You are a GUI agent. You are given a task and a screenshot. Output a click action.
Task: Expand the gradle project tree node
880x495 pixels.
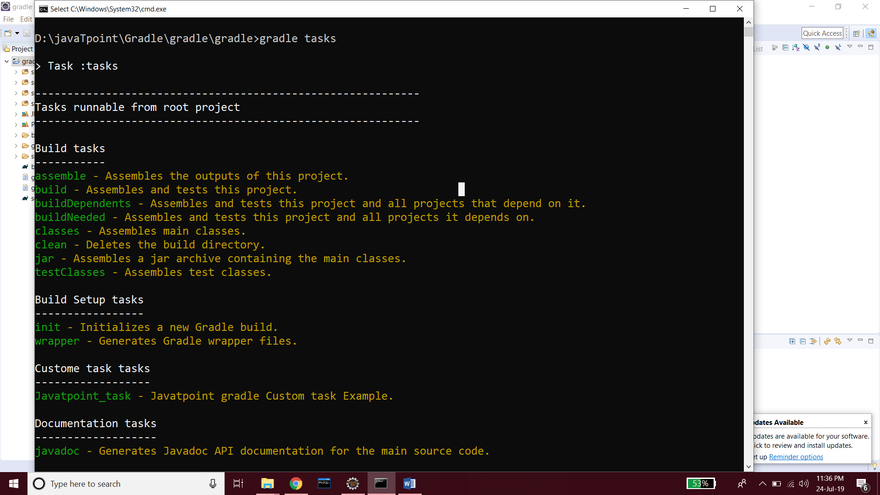coord(7,61)
